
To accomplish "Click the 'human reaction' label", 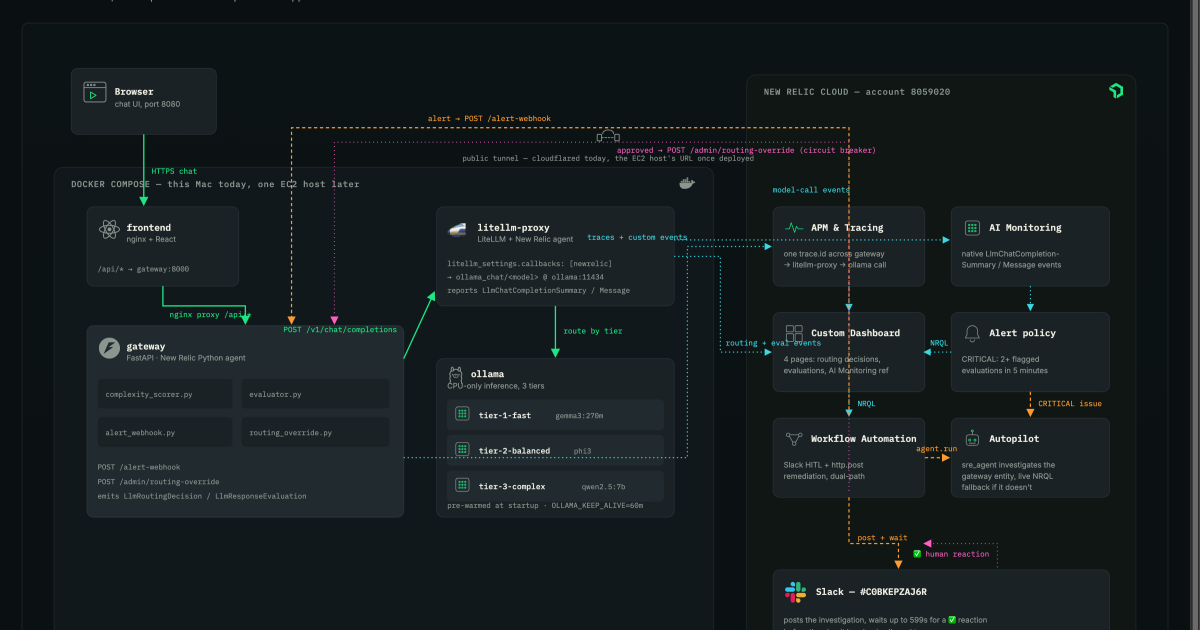I will point(956,554).
